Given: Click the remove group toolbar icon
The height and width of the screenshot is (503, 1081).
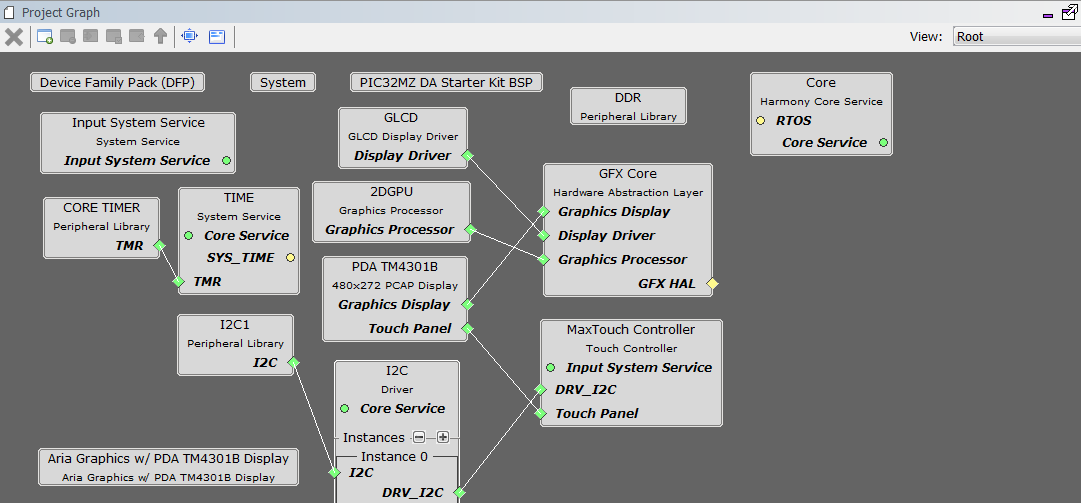Looking at the screenshot, I should click(68, 37).
